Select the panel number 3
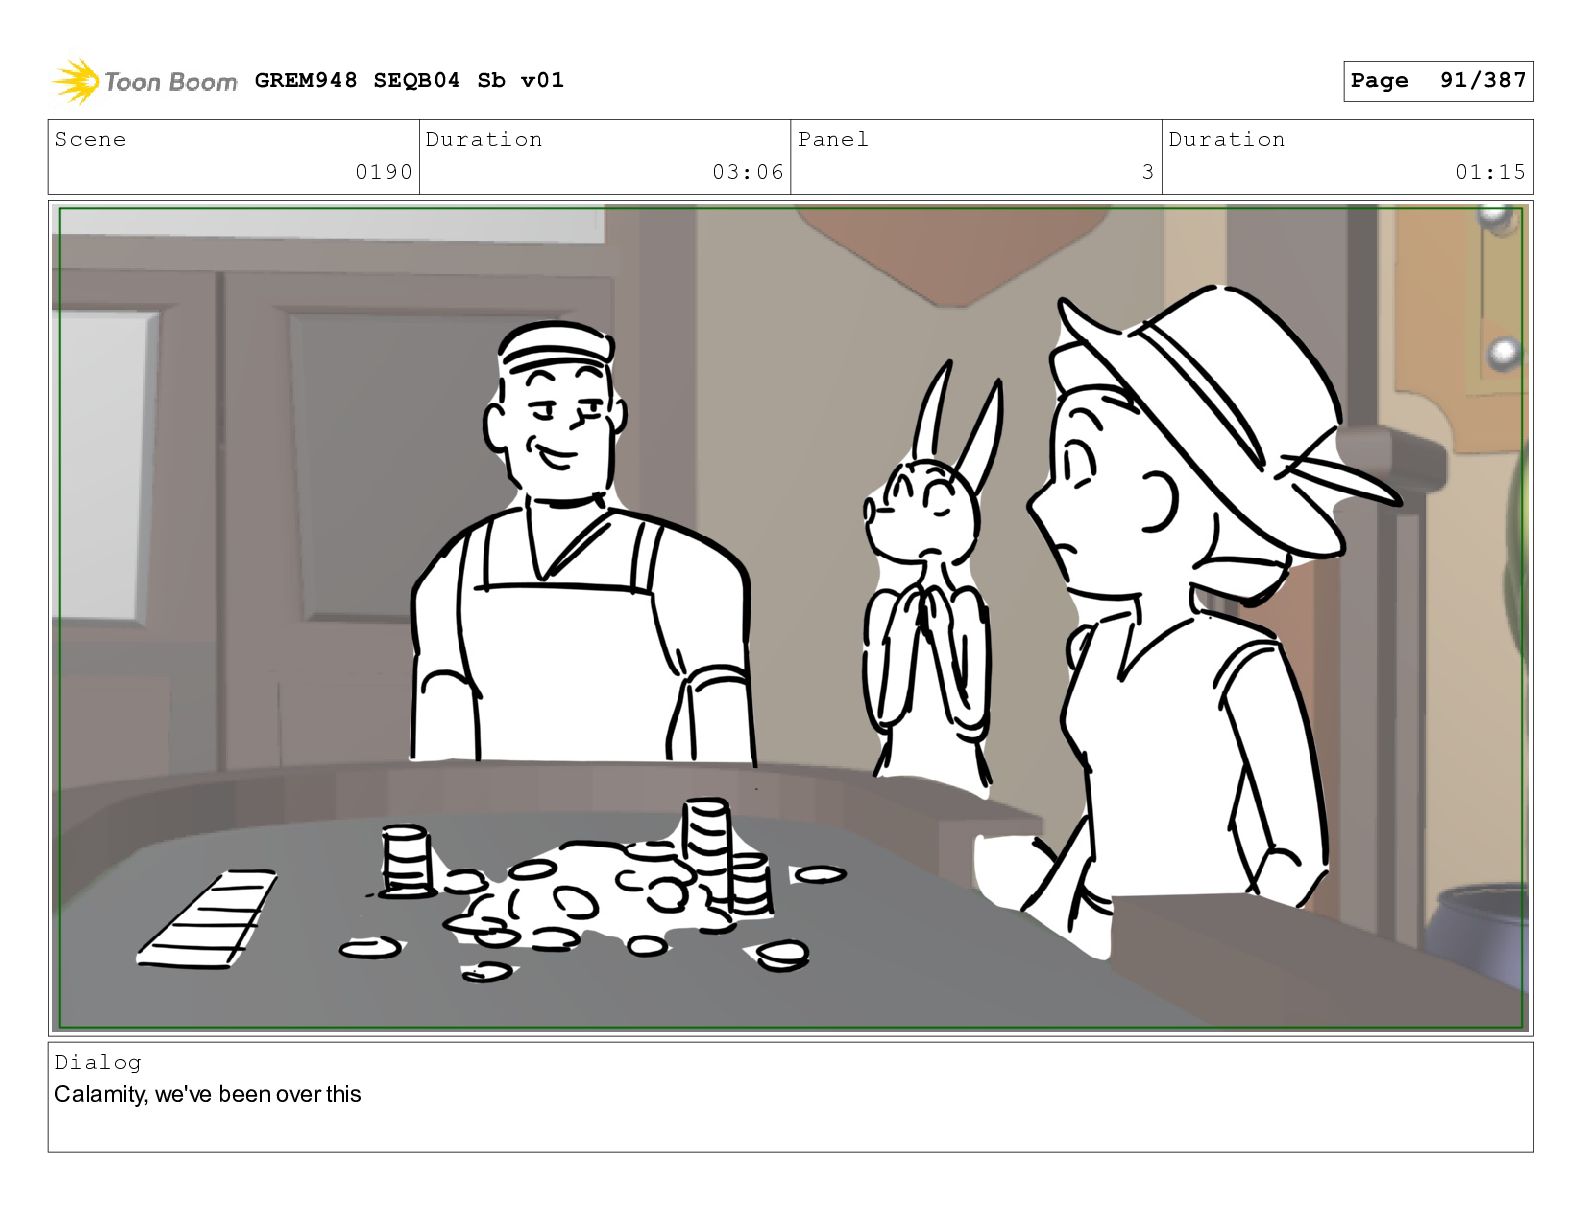 (1148, 172)
